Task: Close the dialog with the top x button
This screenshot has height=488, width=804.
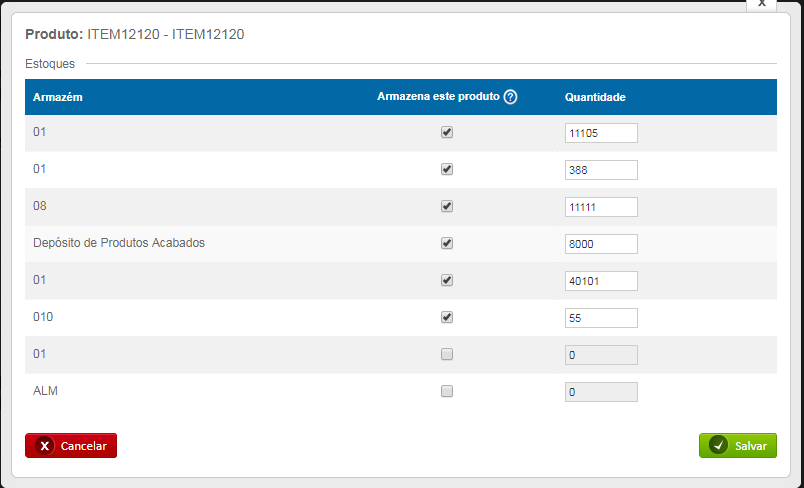Action: 762,4
